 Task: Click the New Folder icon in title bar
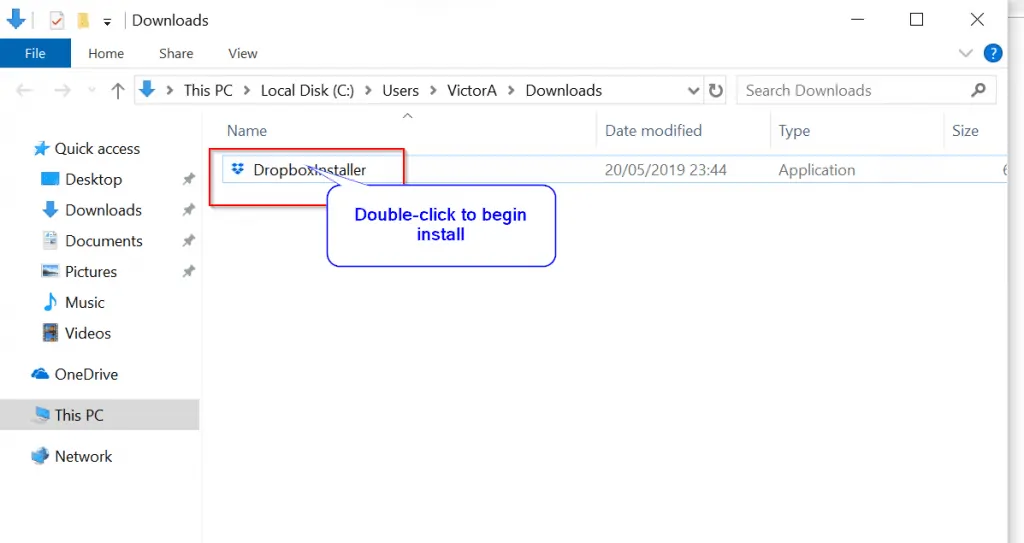pos(84,20)
